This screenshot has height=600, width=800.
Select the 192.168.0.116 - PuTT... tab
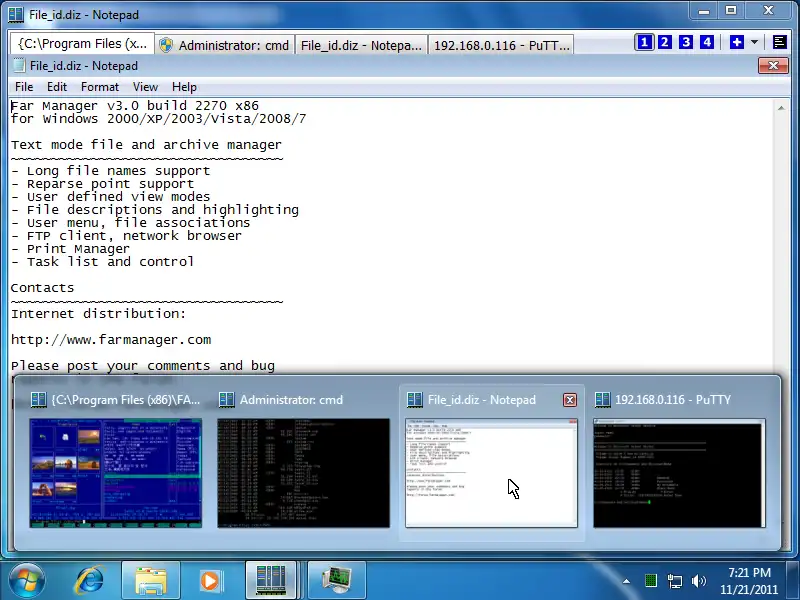[x=501, y=45]
